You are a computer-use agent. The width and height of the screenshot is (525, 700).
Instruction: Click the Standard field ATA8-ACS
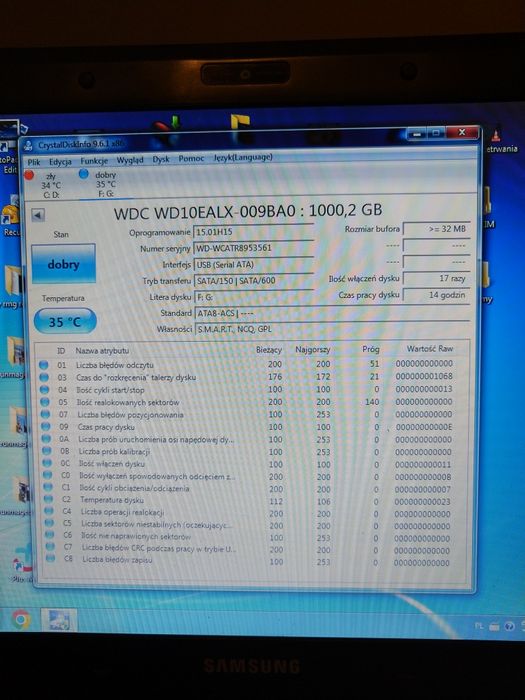[x=332, y=313]
